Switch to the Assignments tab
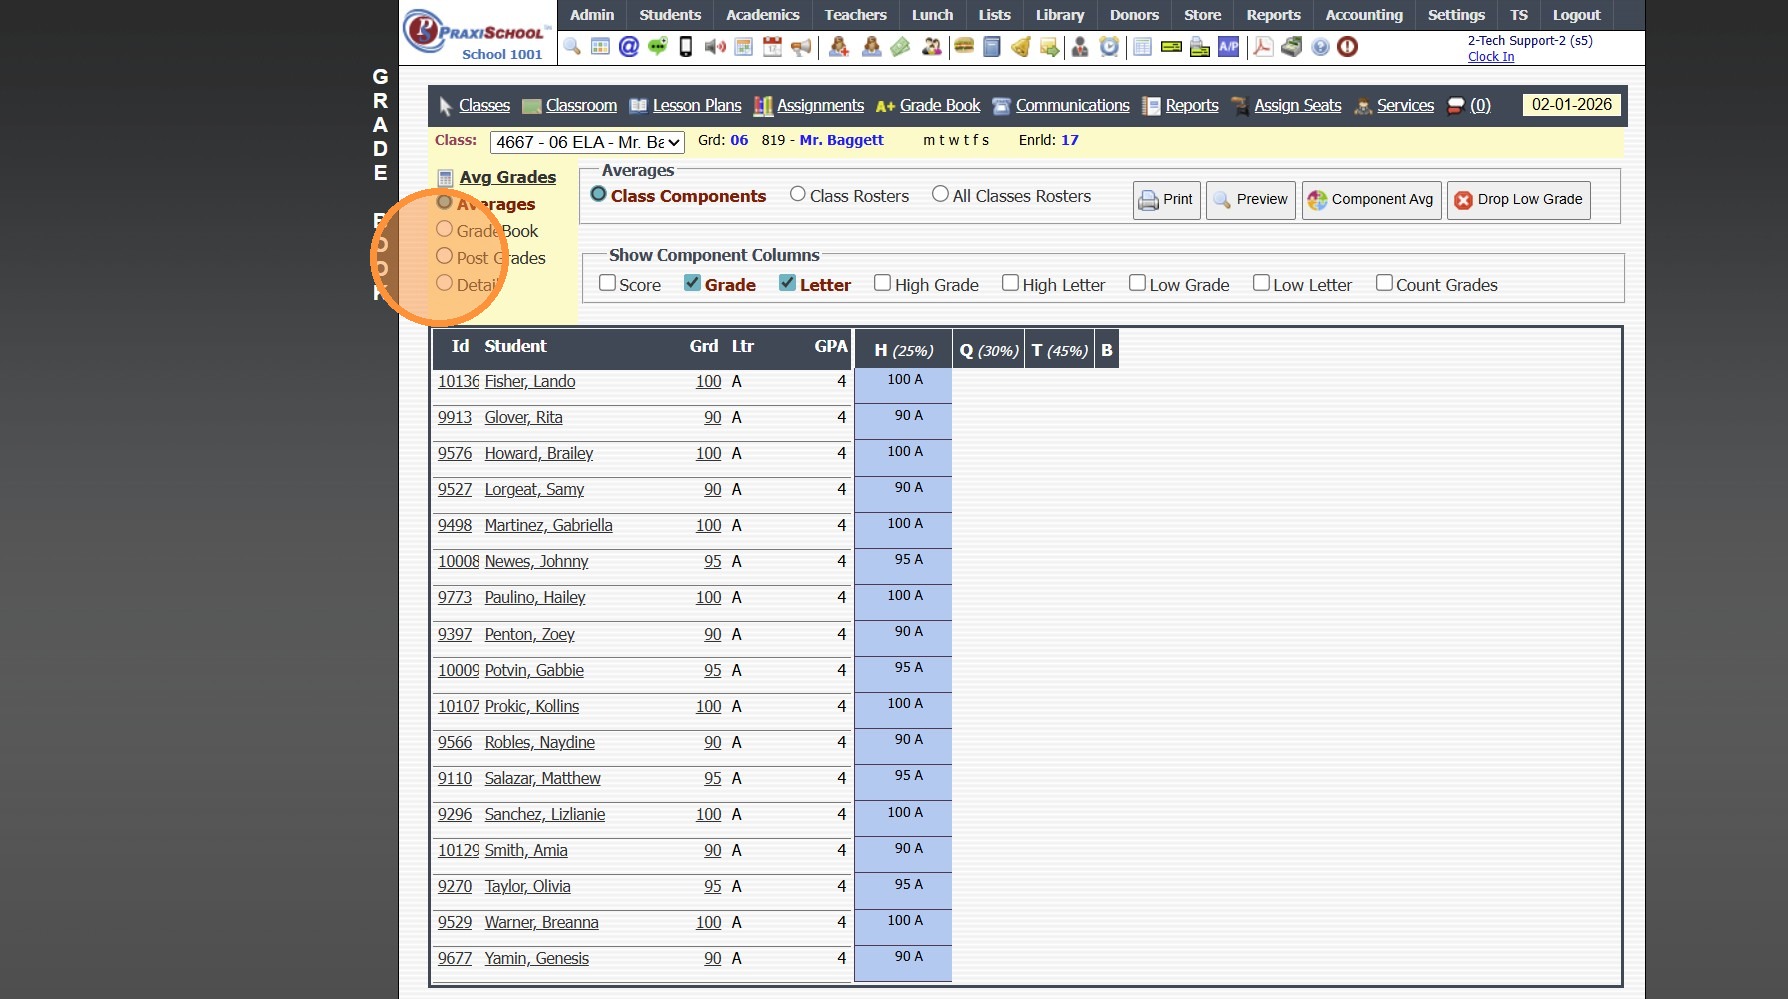The height and width of the screenshot is (999, 1788). tap(820, 106)
